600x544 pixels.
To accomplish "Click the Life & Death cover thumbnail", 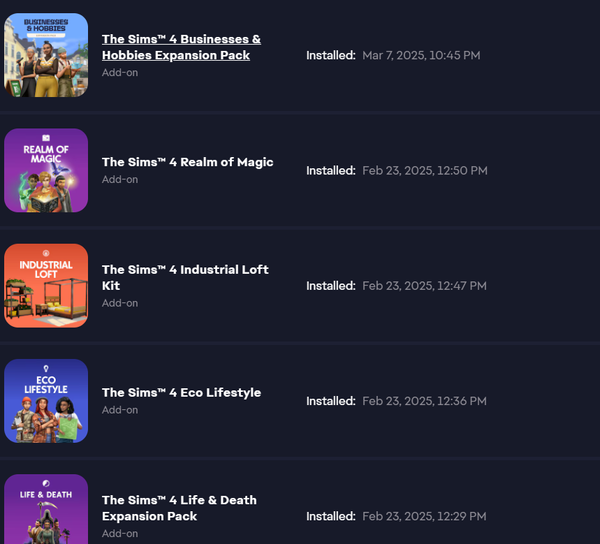I will pos(46,509).
